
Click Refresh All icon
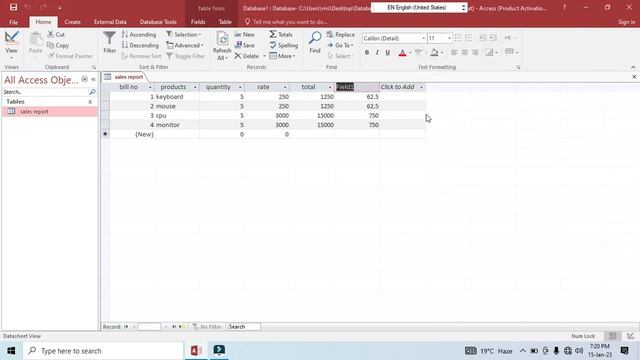(222, 40)
